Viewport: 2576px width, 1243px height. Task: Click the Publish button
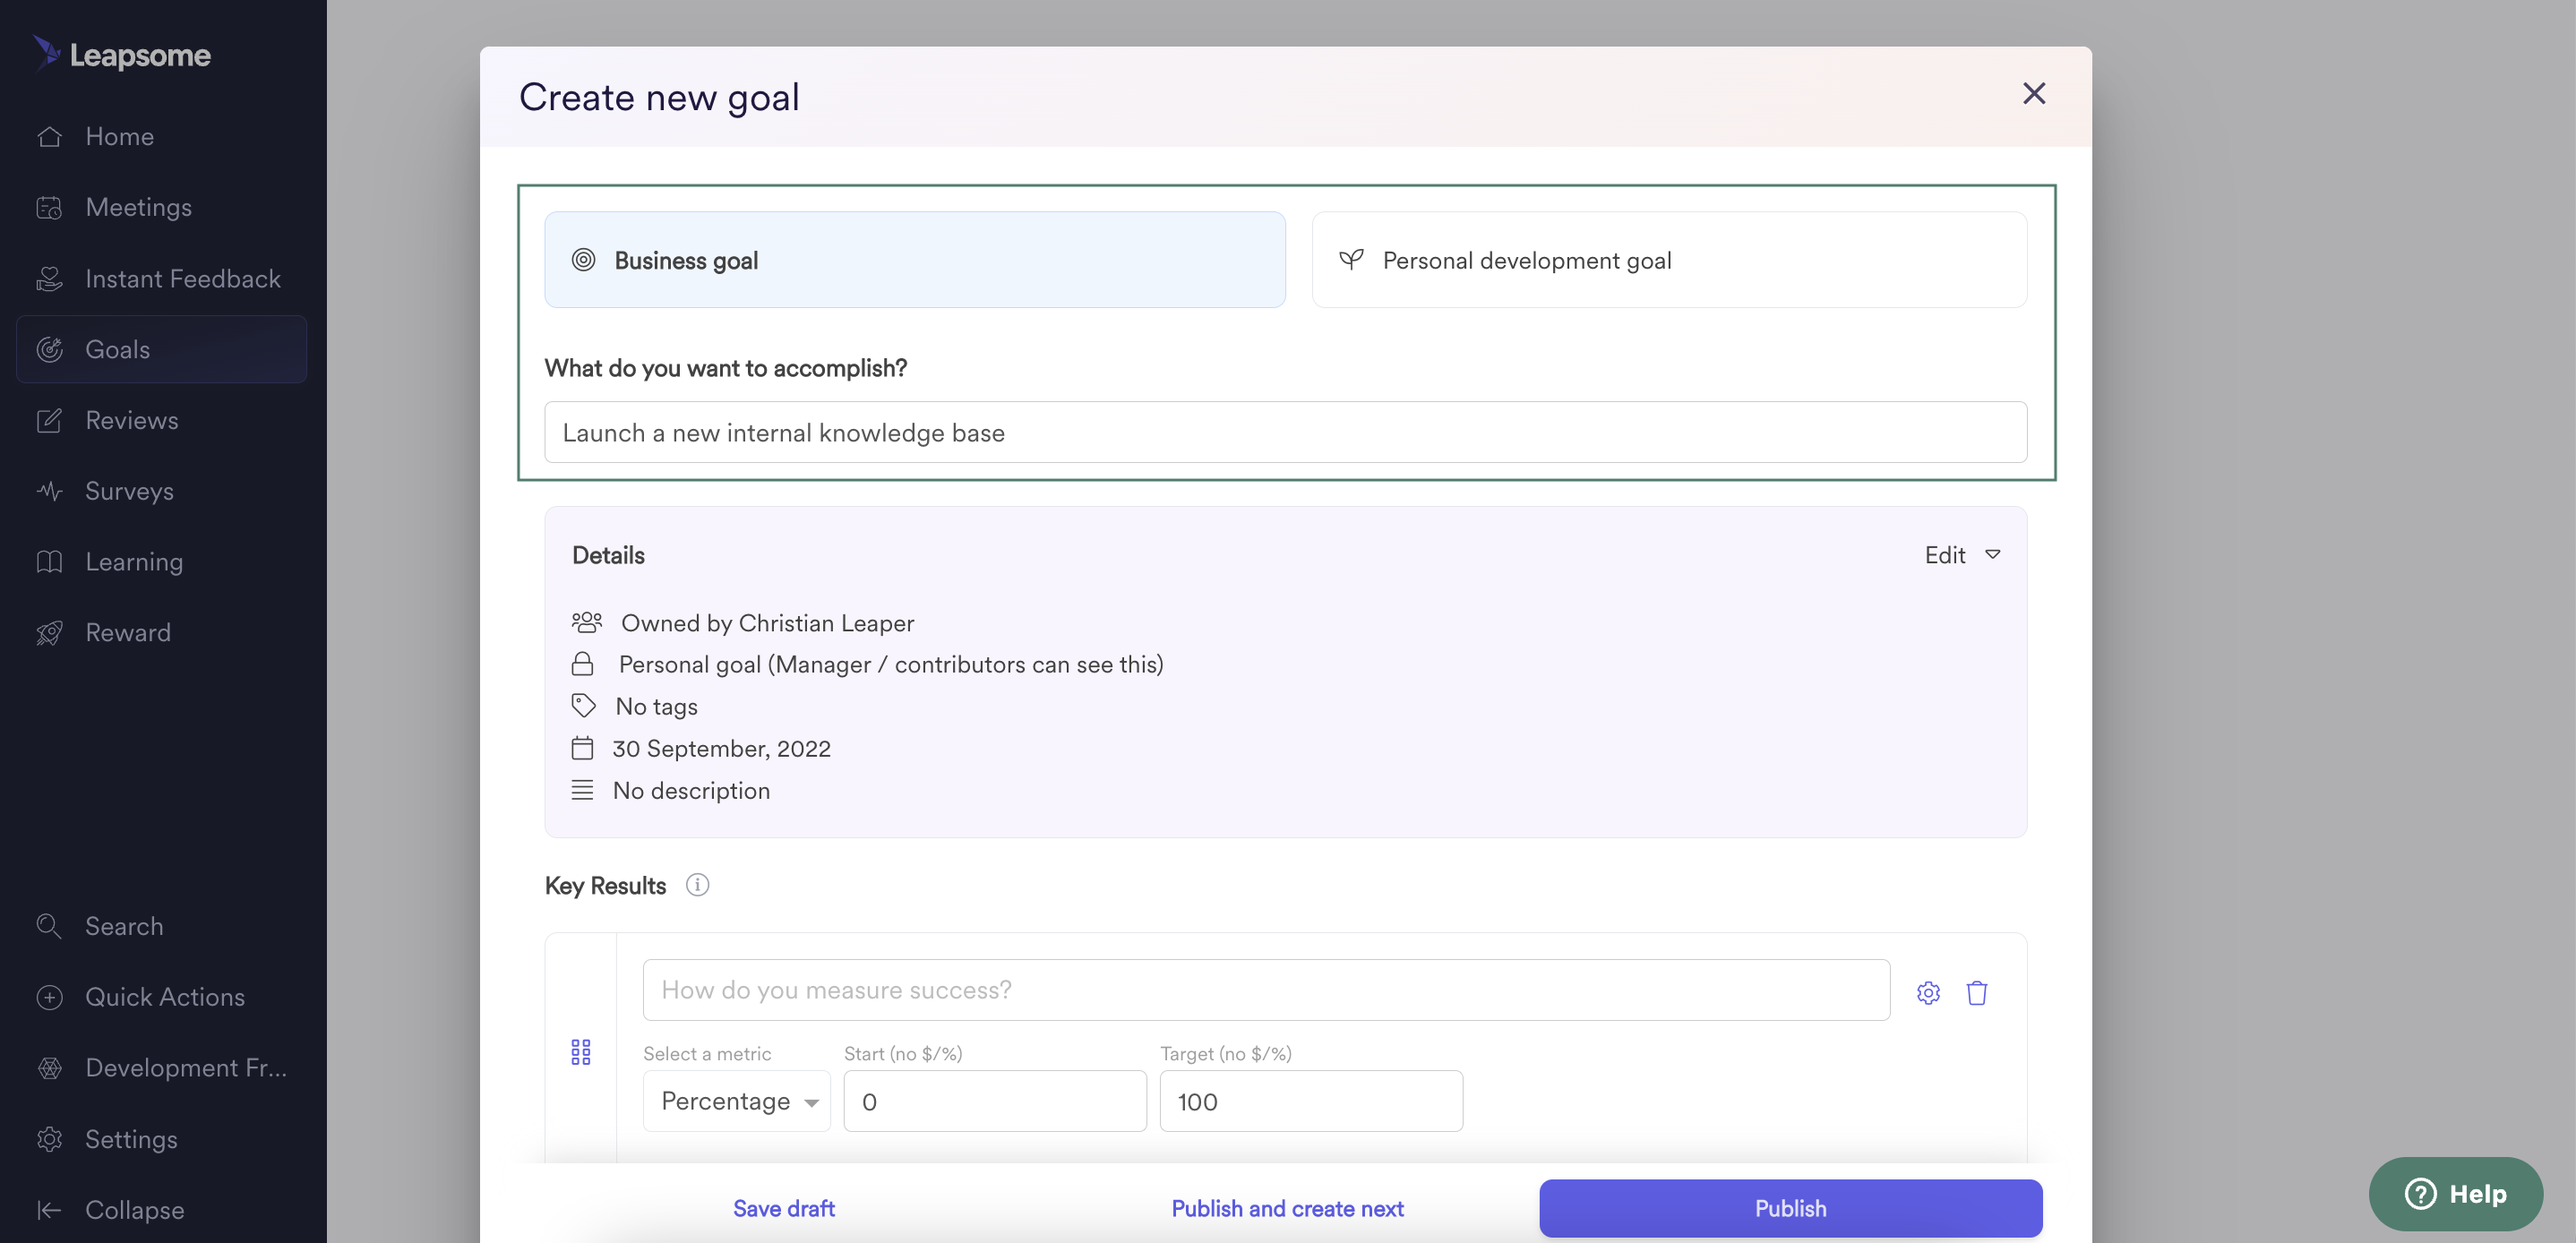point(1790,1209)
